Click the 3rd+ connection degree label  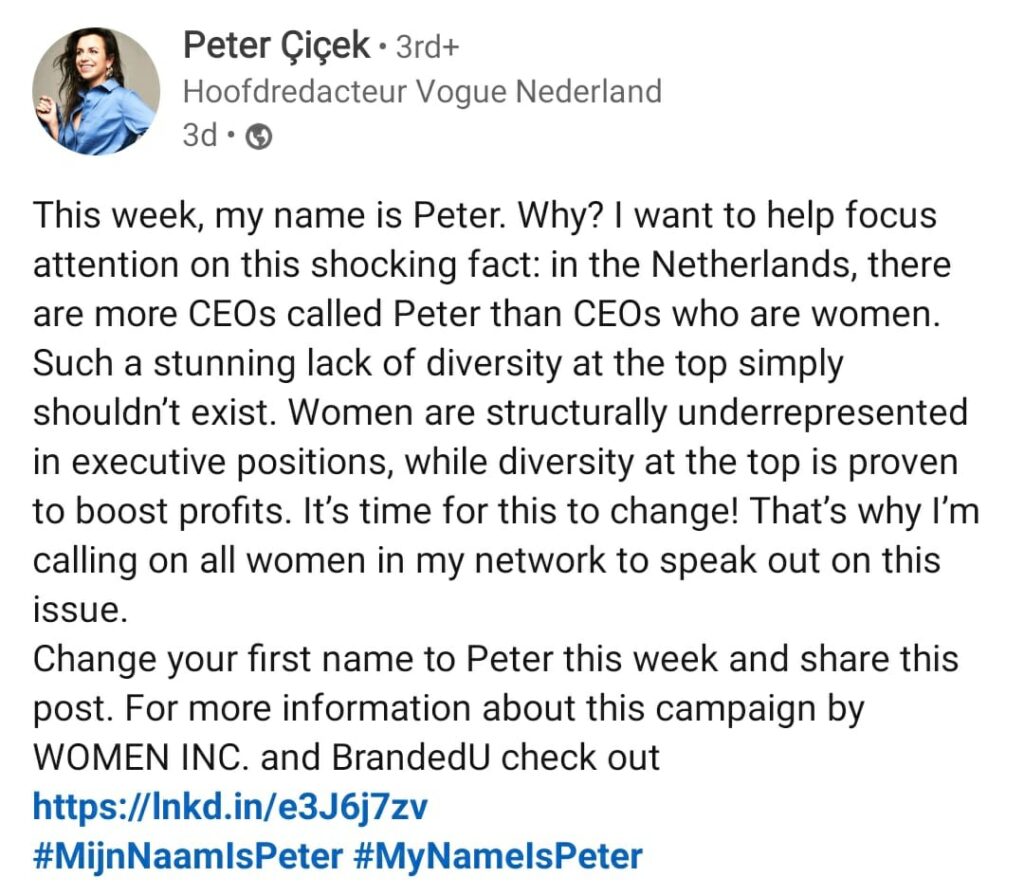point(428,46)
